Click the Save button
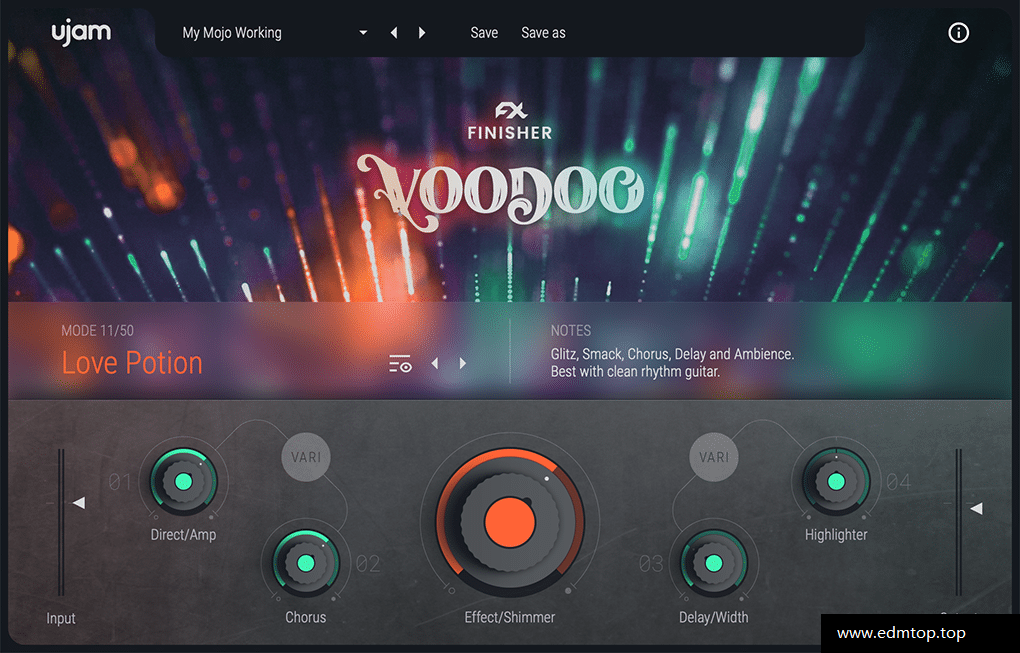This screenshot has width=1020, height=653. coord(484,32)
